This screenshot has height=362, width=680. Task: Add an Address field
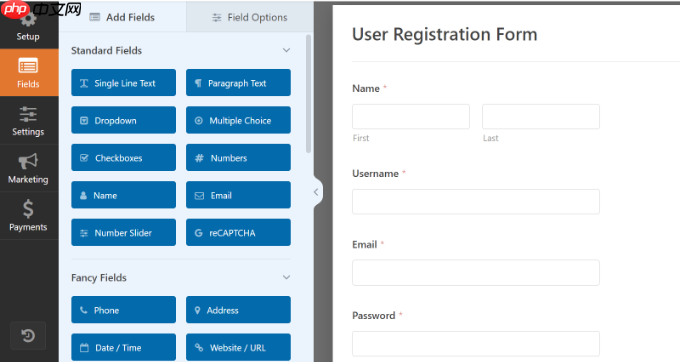[238, 310]
